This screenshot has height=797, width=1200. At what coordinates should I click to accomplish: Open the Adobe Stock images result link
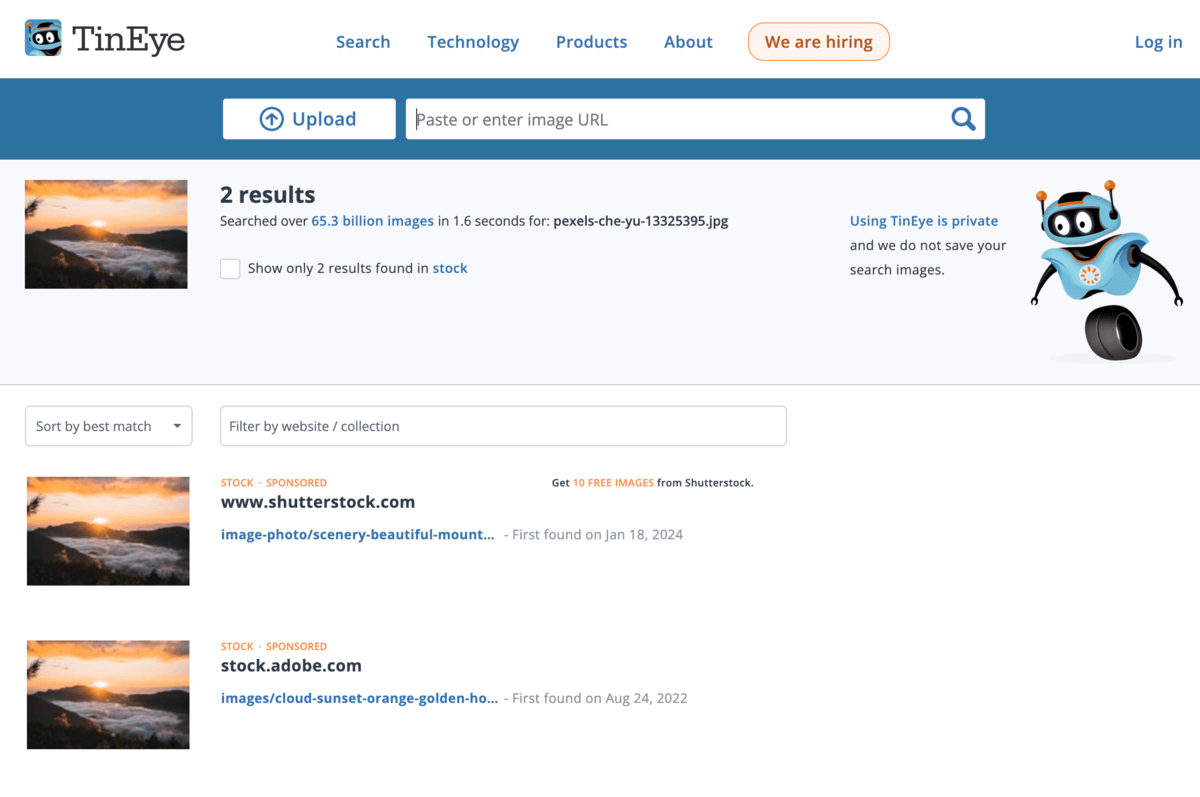[x=359, y=698]
